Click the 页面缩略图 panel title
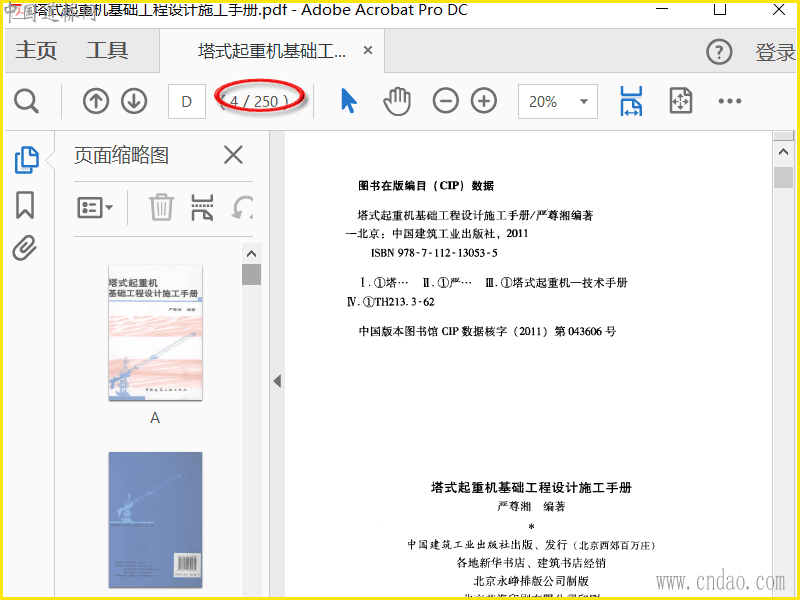Screen dimensions: 800x600 point(121,155)
